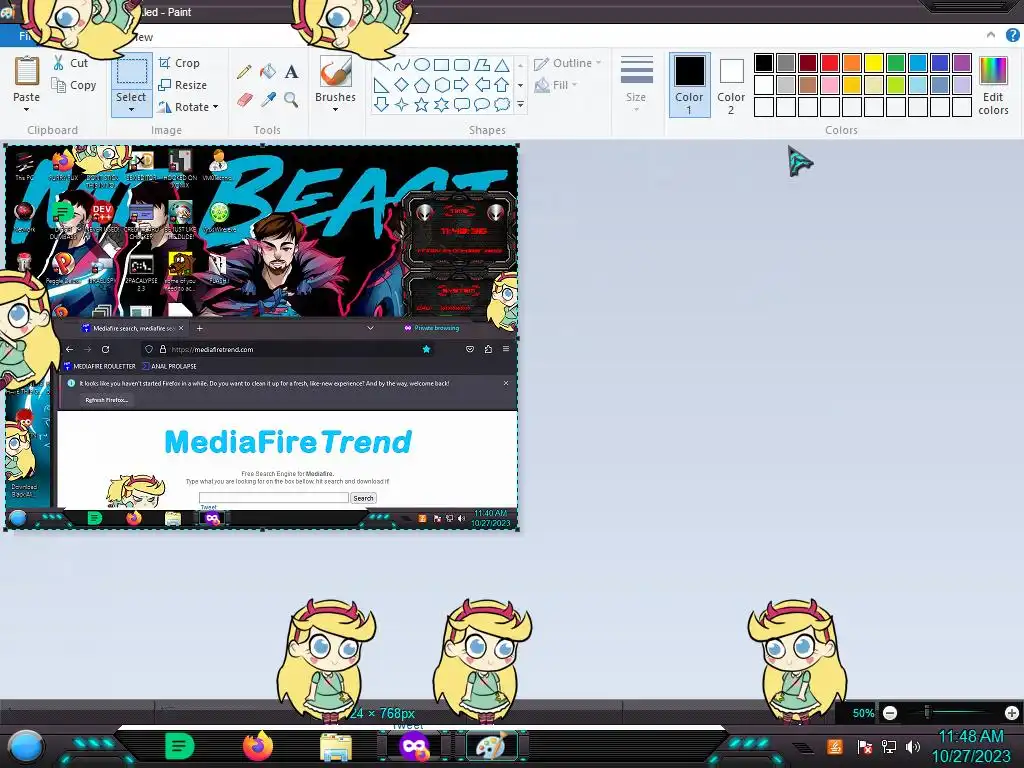Click the Cut scissors button
The width and height of the screenshot is (1024, 768).
pyautogui.click(x=71, y=63)
